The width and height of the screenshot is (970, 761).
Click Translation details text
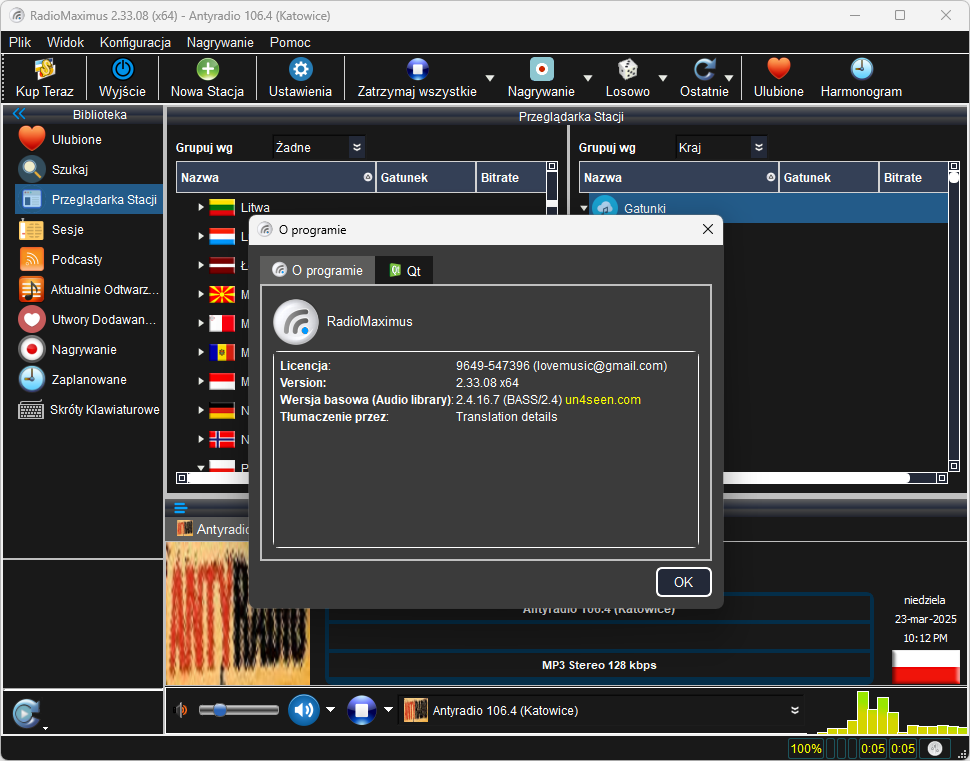[x=507, y=417]
